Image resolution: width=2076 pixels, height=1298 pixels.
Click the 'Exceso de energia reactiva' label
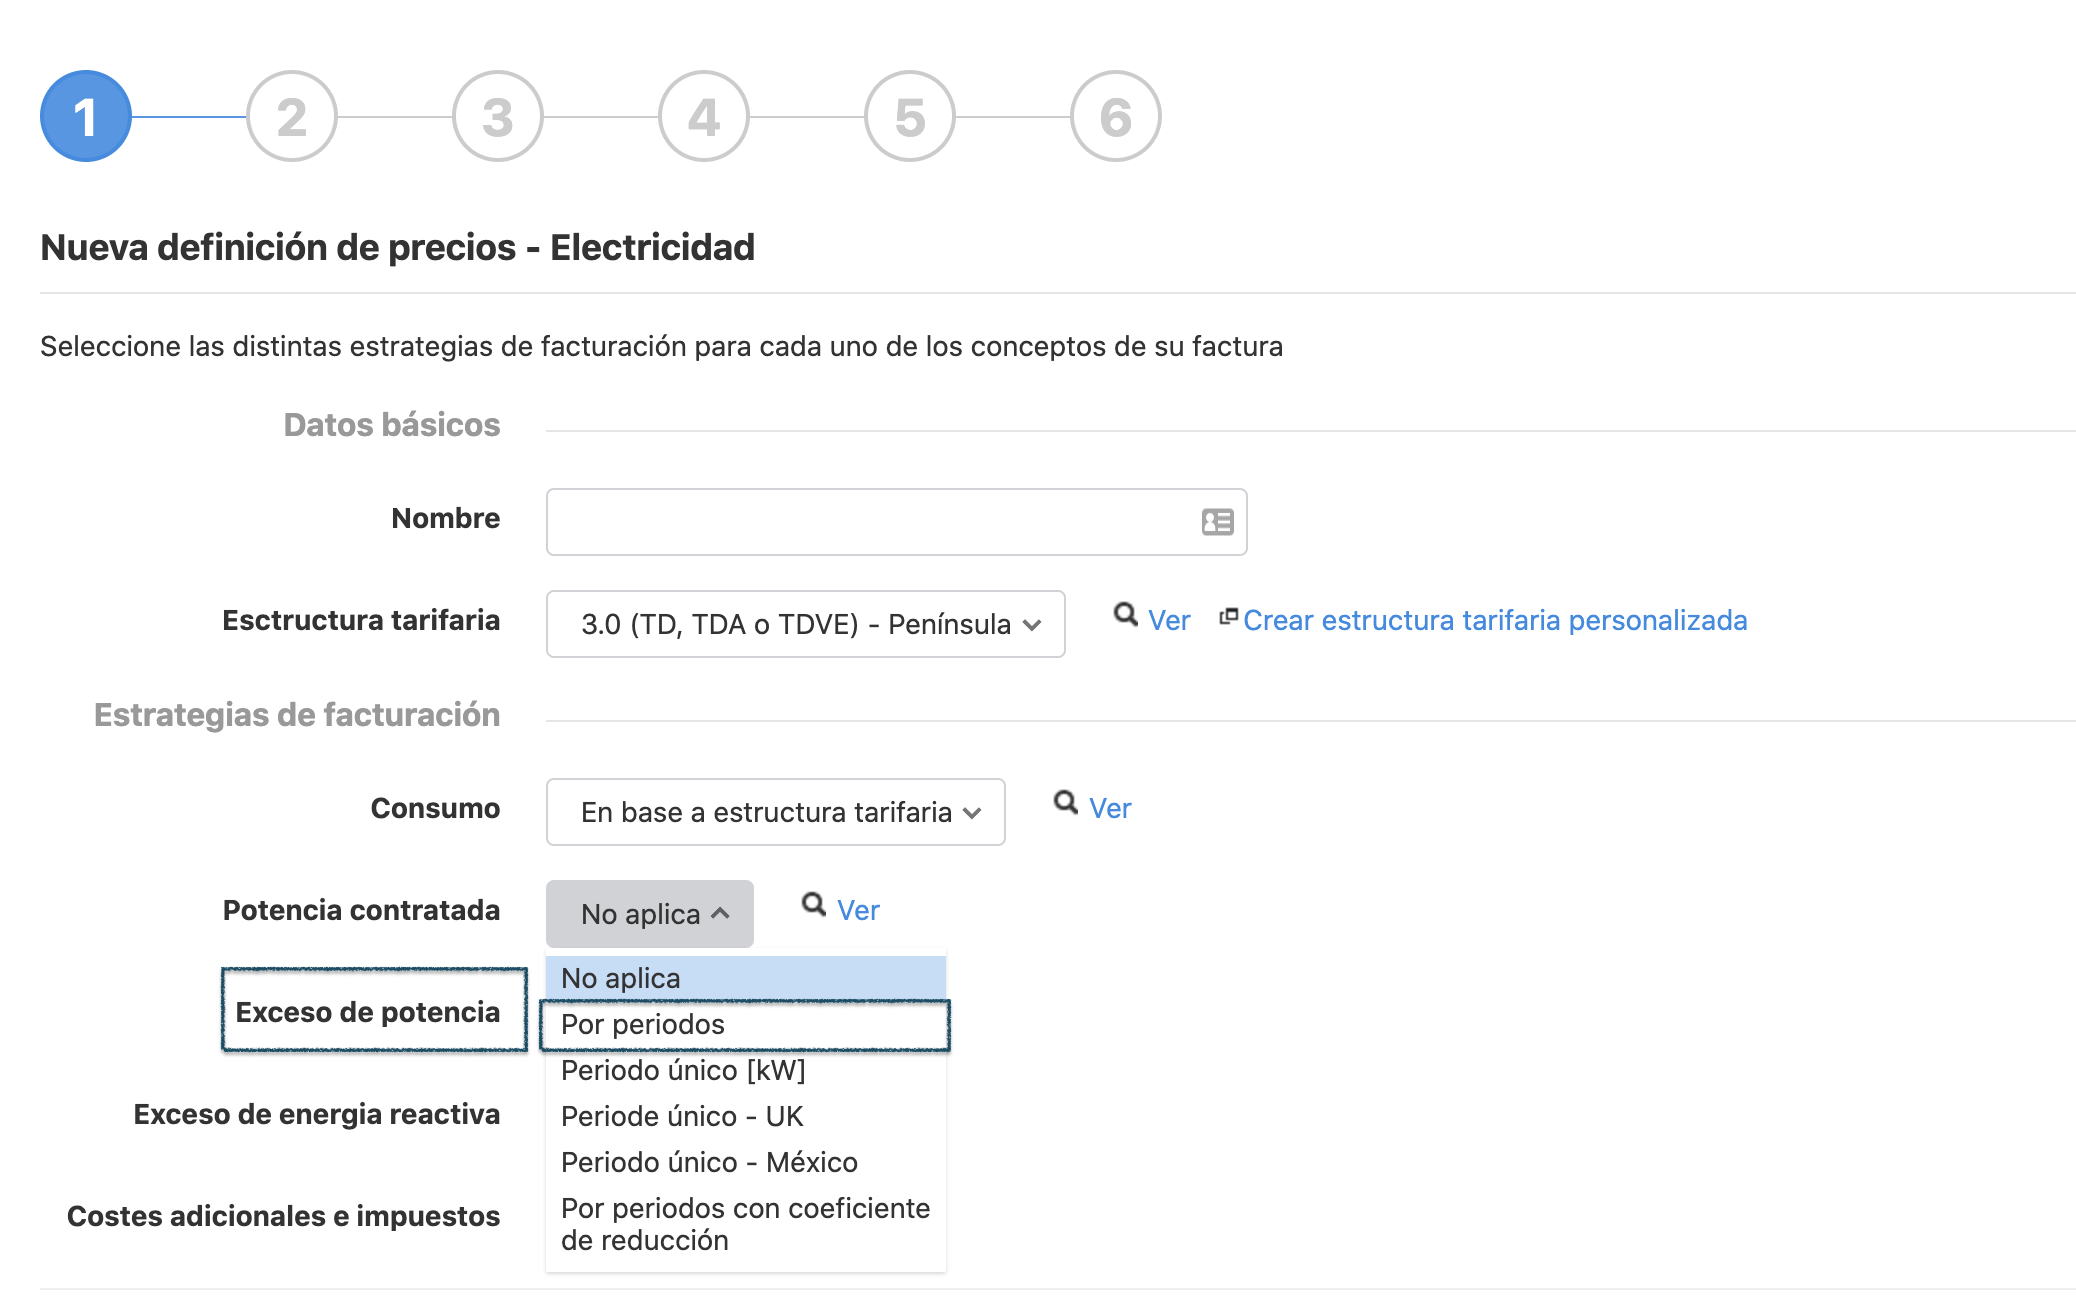[317, 1114]
